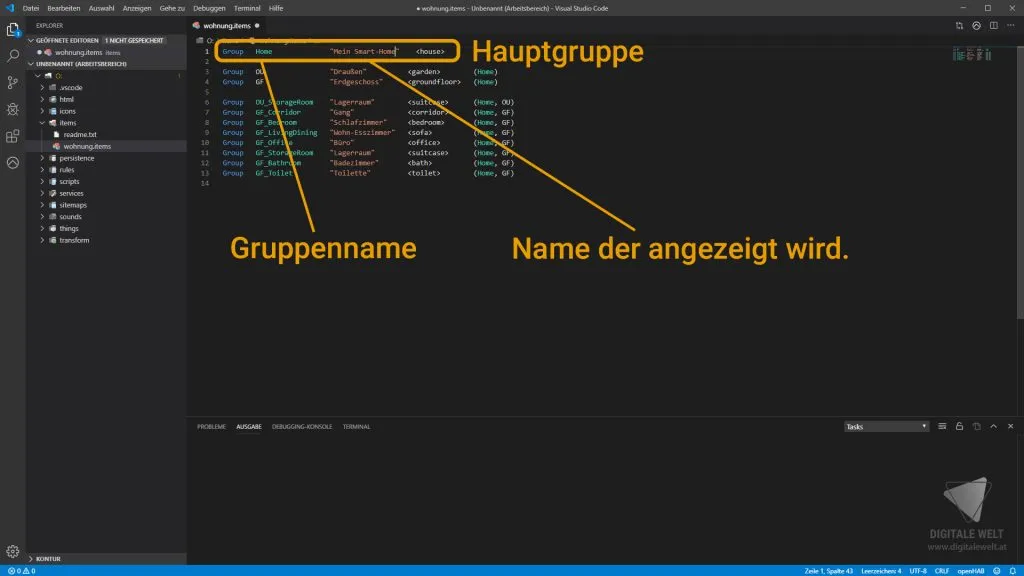
Task: Open the Search view in activity bar
Action: pyautogui.click(x=12, y=56)
